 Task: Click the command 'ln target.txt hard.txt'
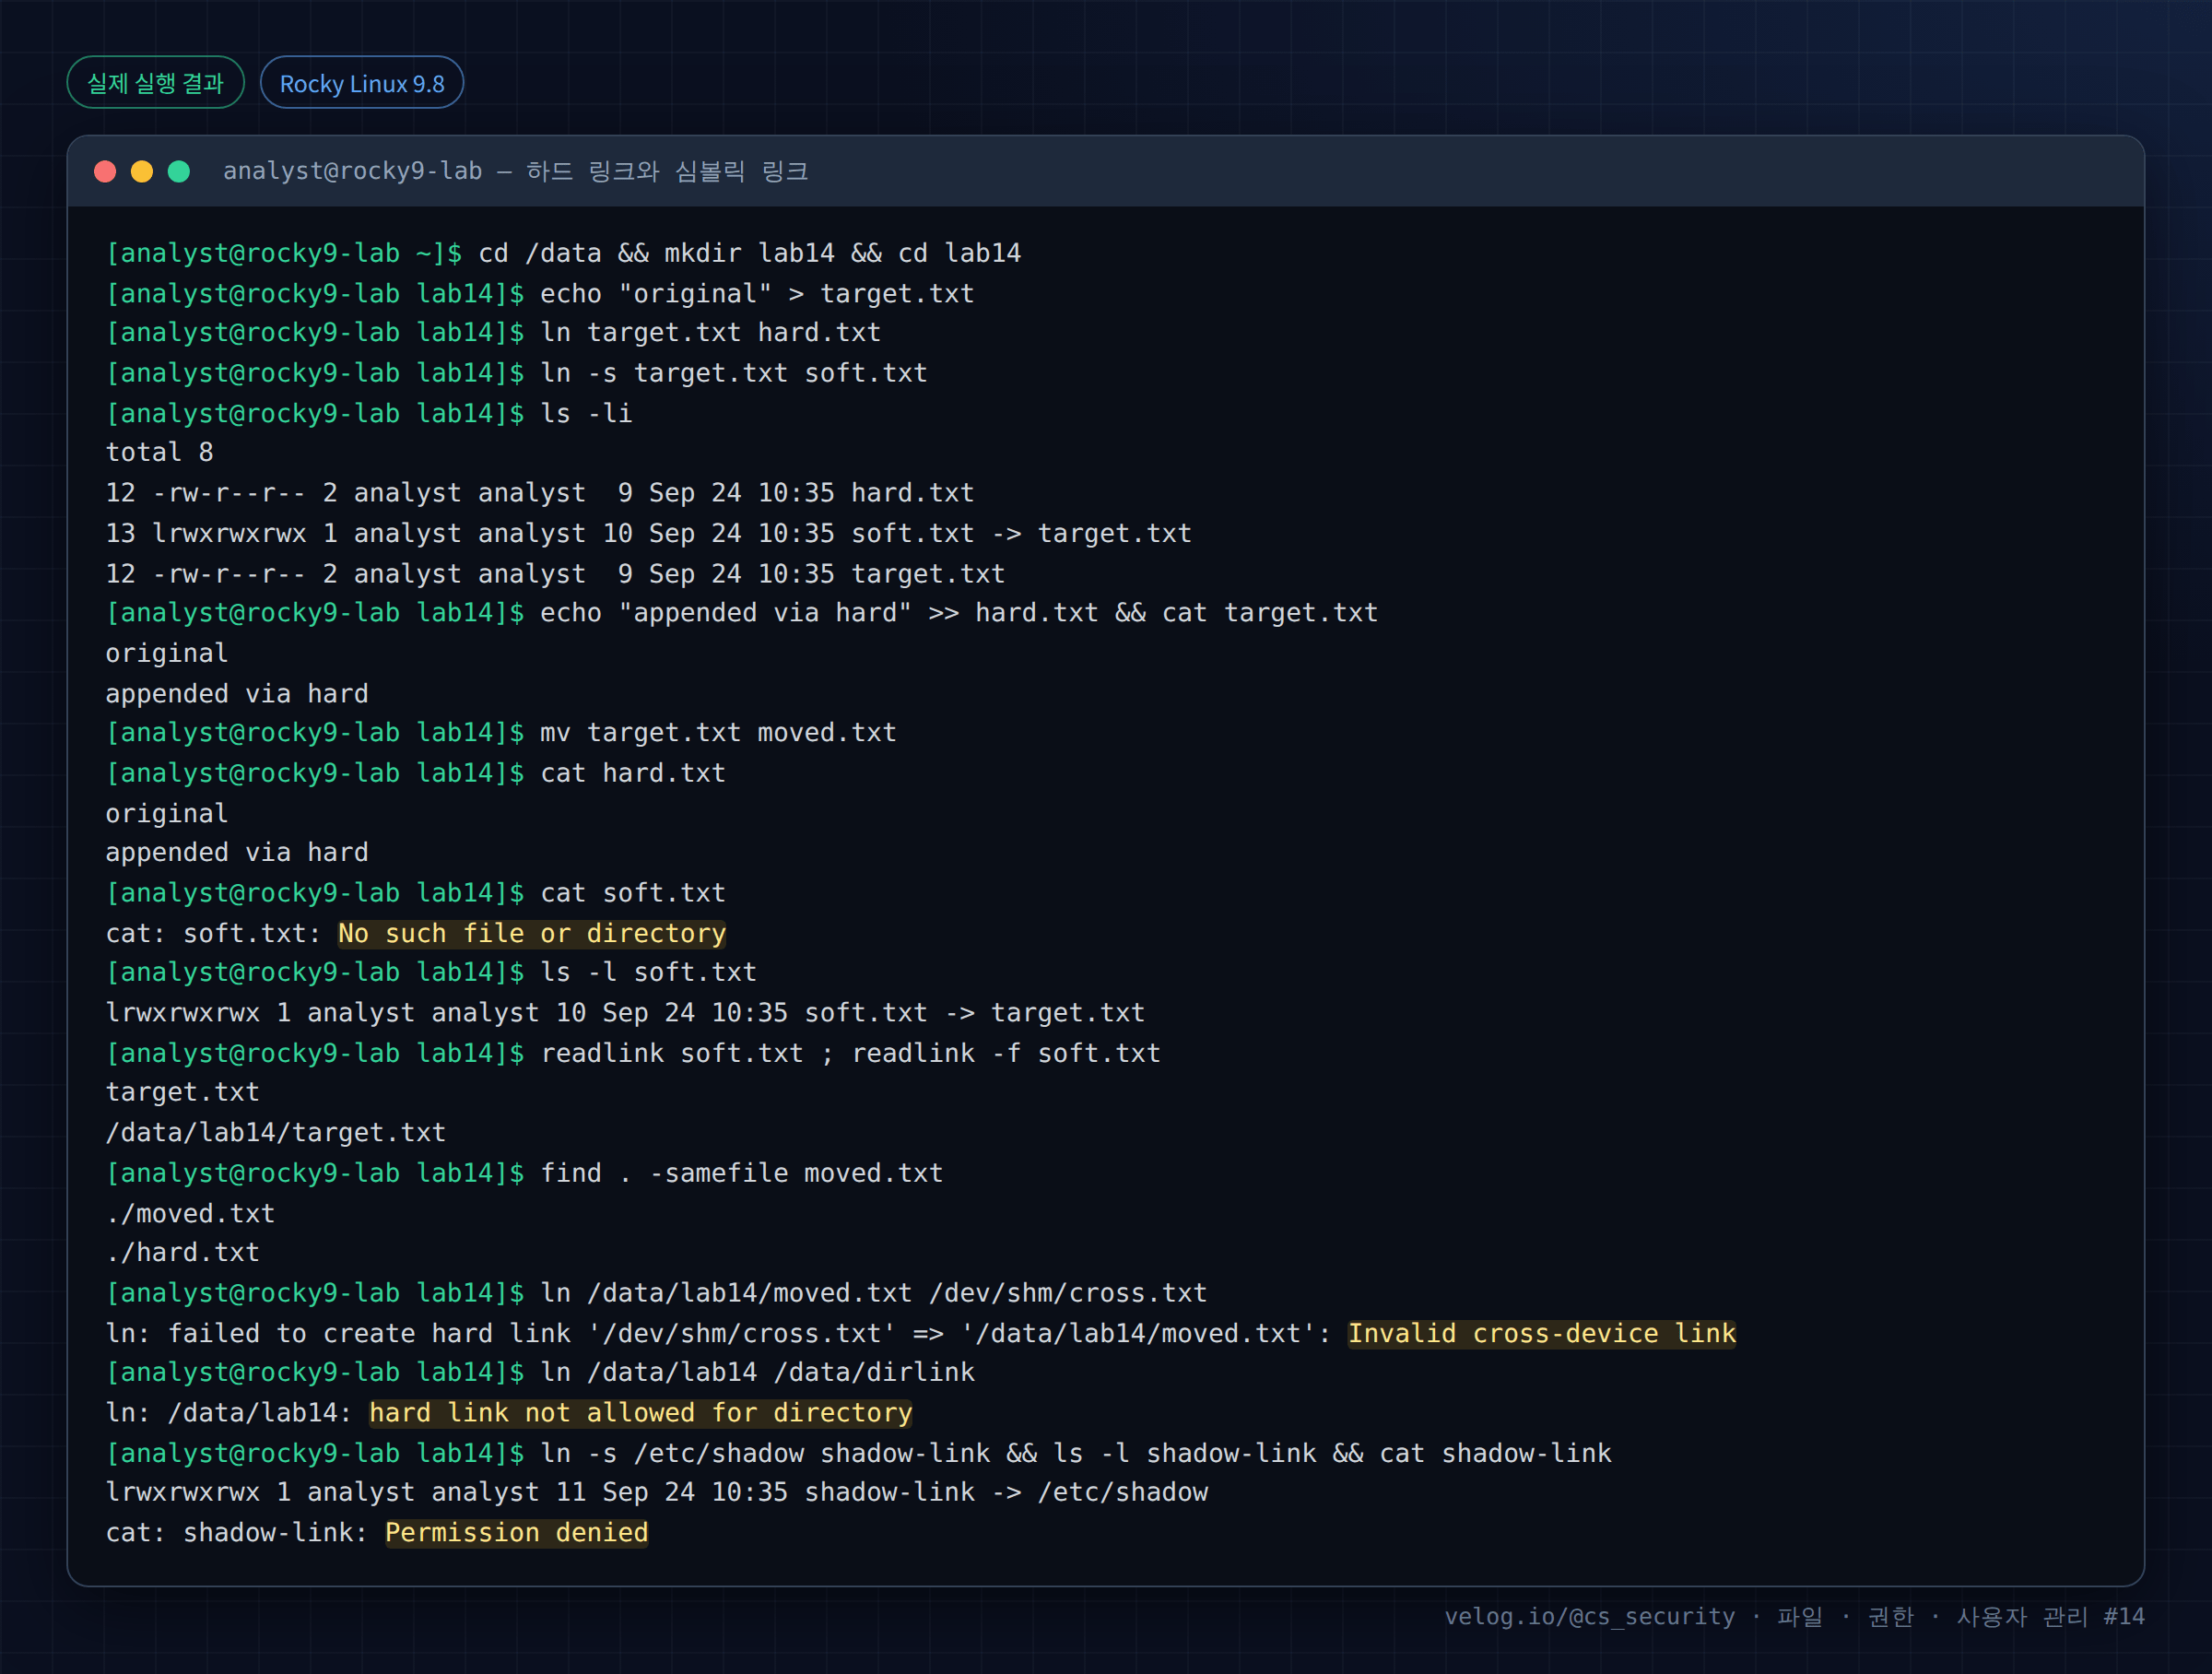[711, 332]
